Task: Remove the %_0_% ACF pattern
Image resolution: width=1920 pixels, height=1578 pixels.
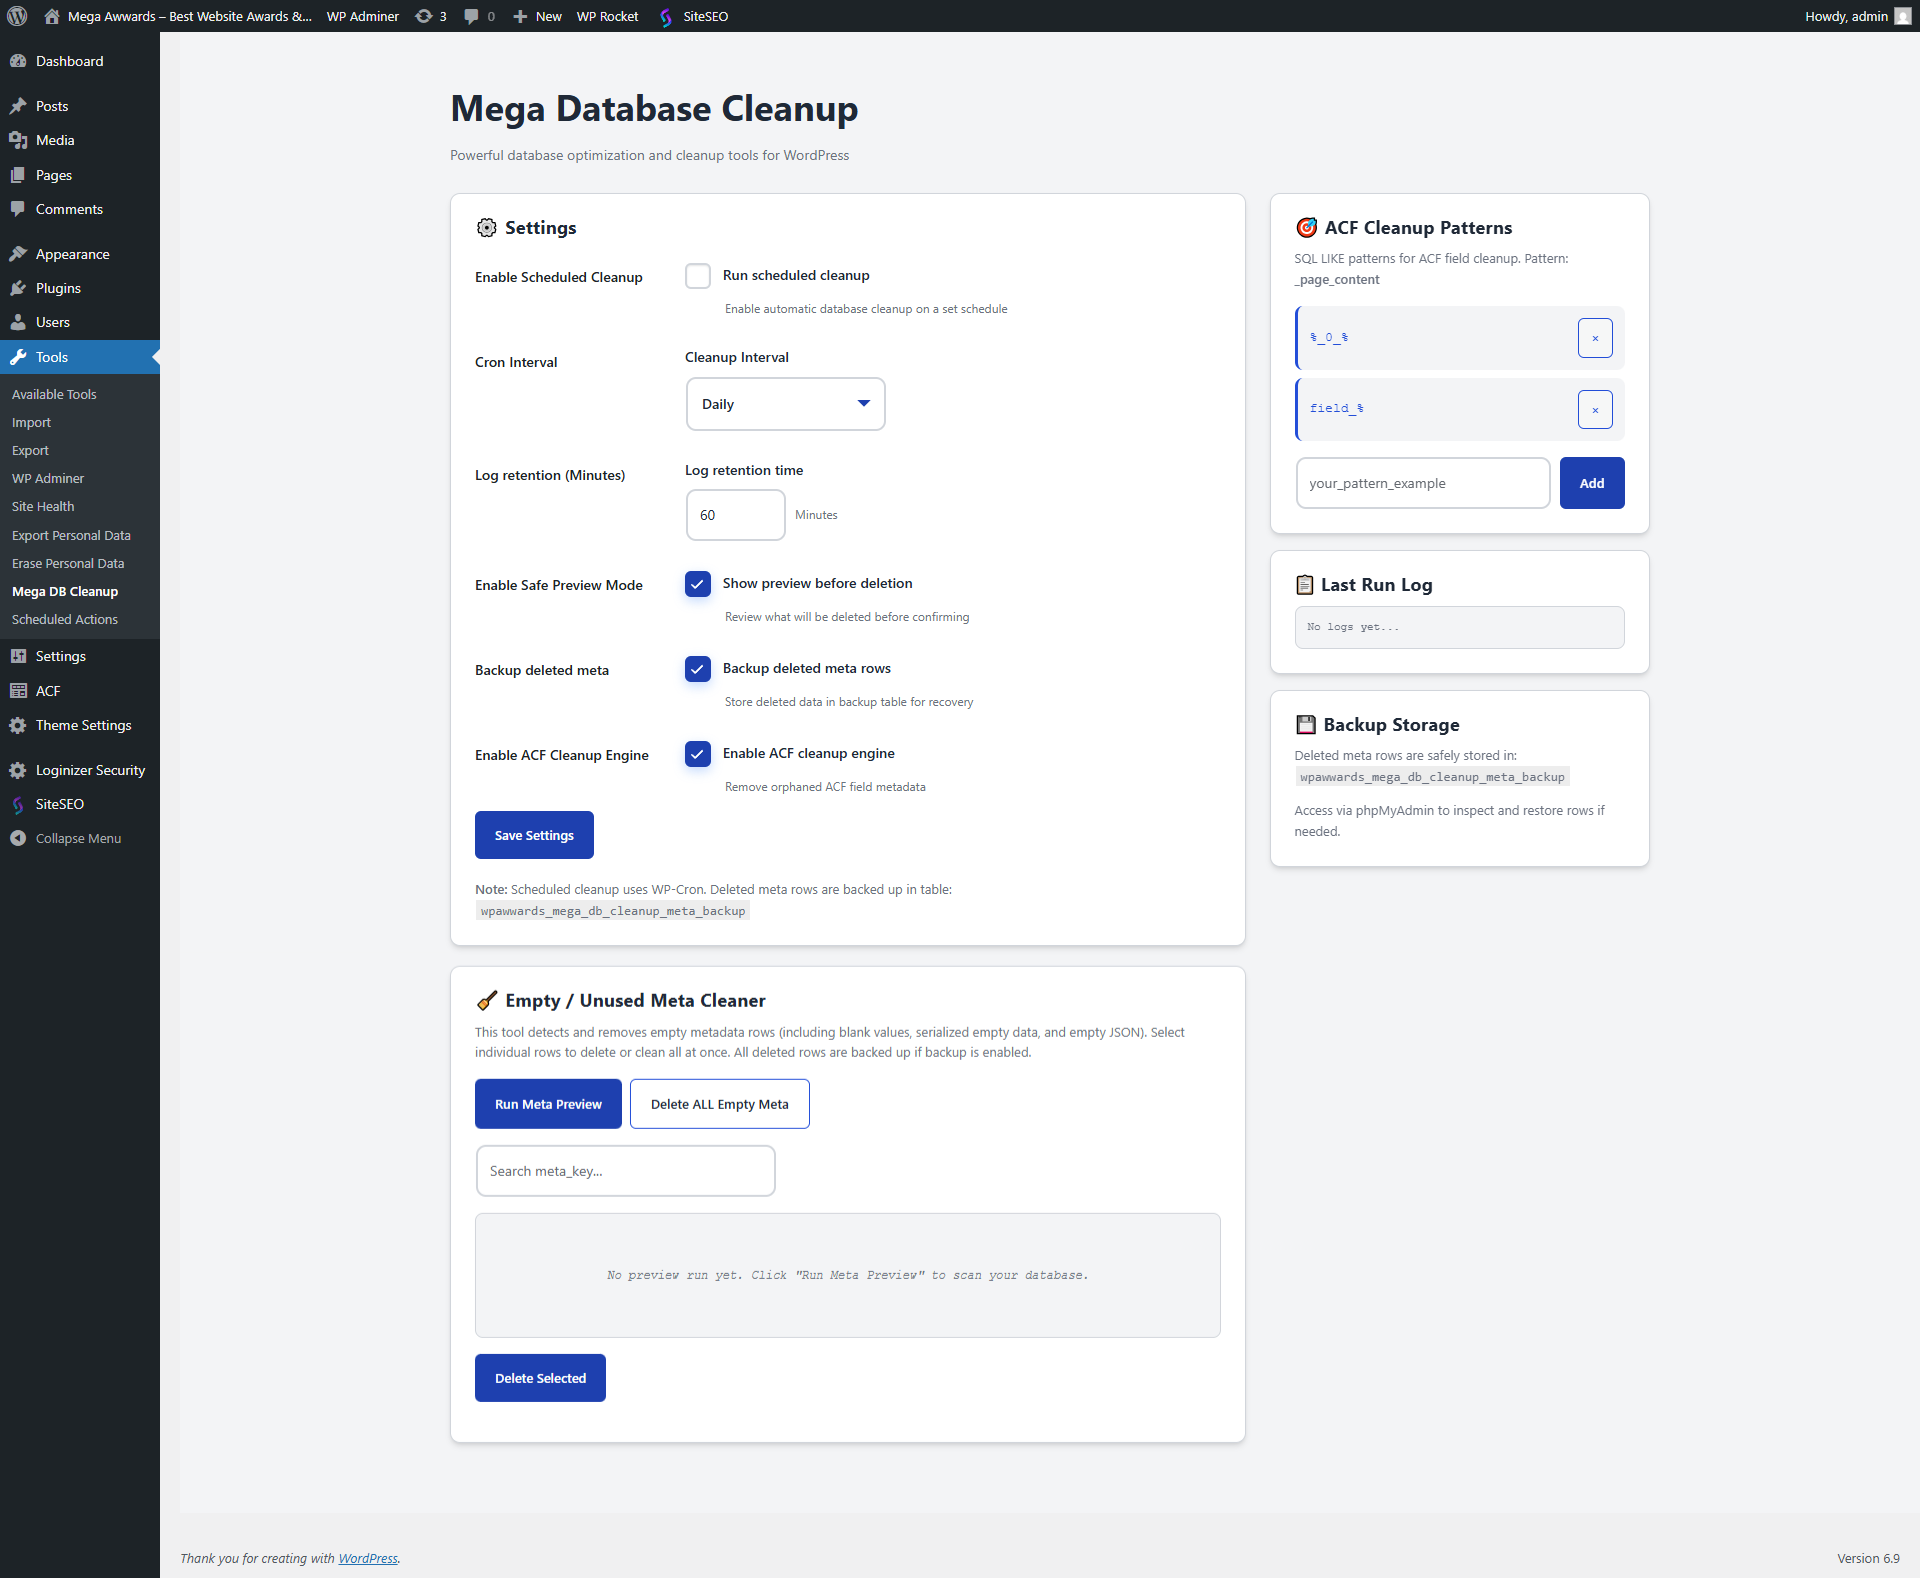Action: click(1594, 338)
